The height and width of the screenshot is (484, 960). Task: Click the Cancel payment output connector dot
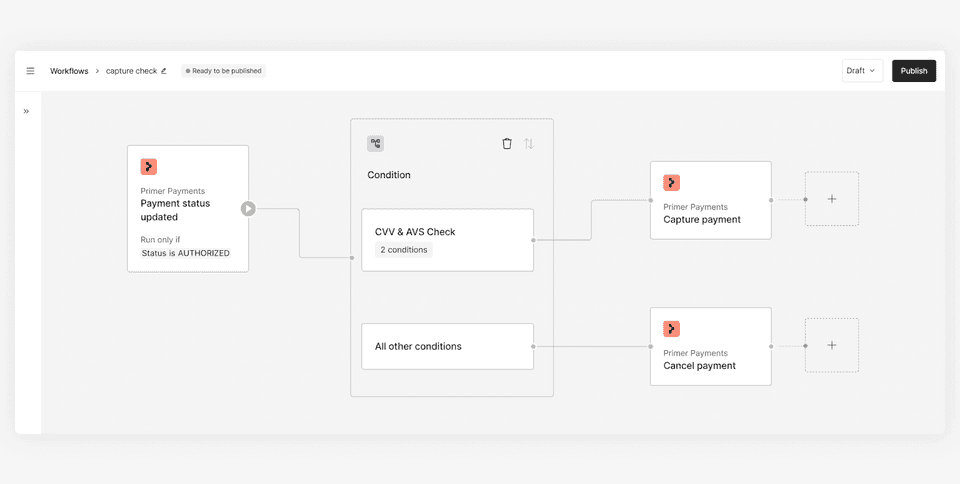pos(771,346)
